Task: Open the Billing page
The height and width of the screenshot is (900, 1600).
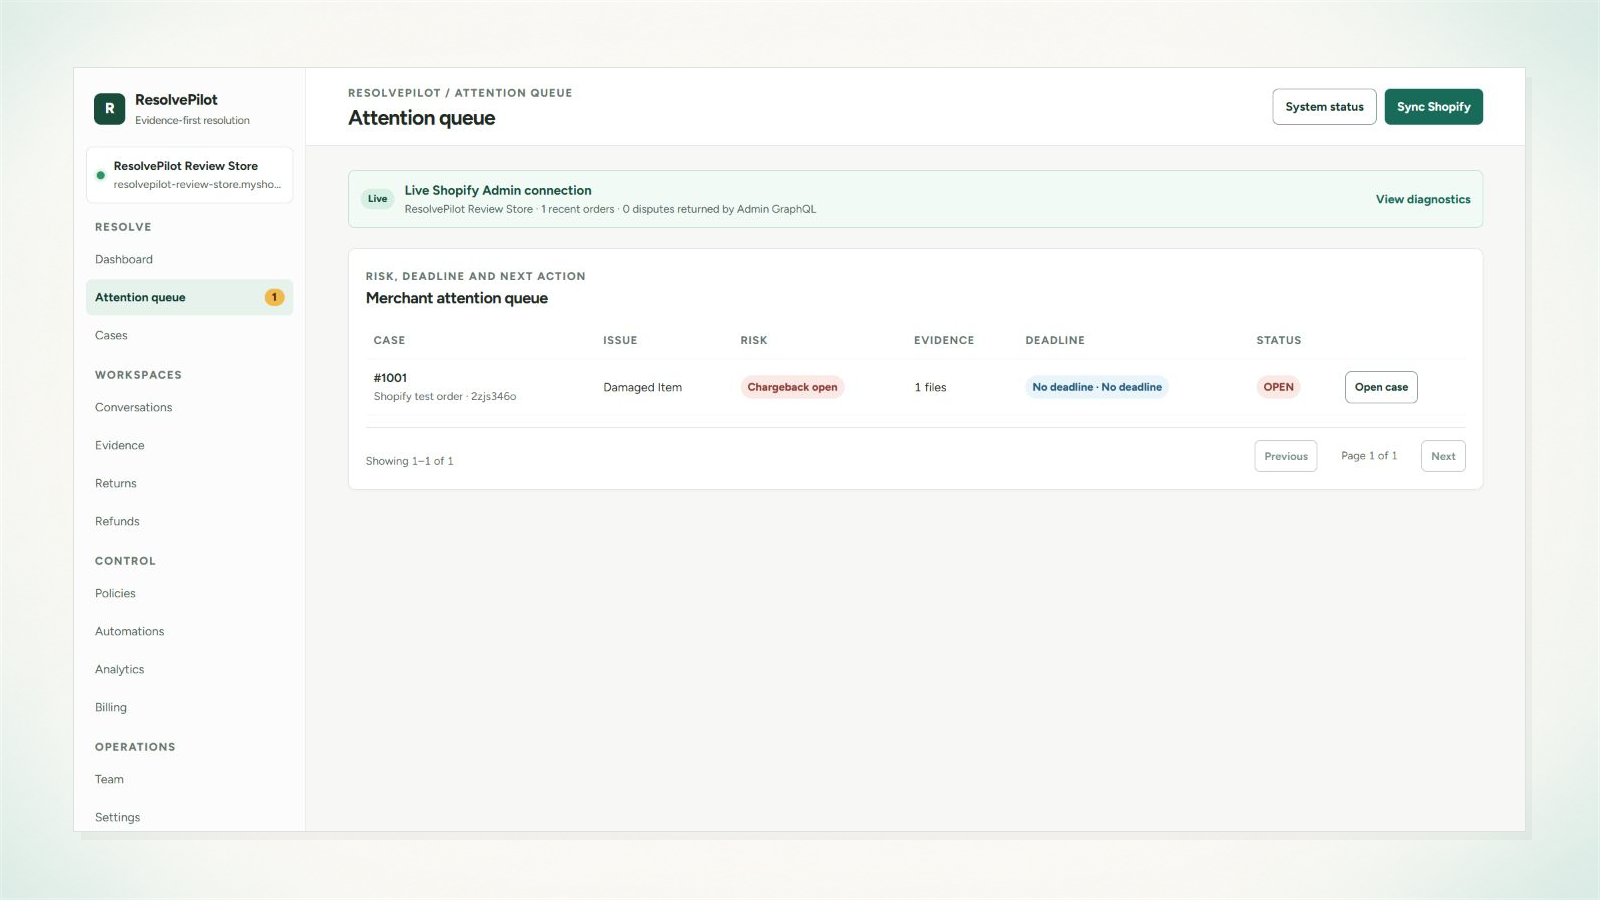Action: click(x=111, y=707)
